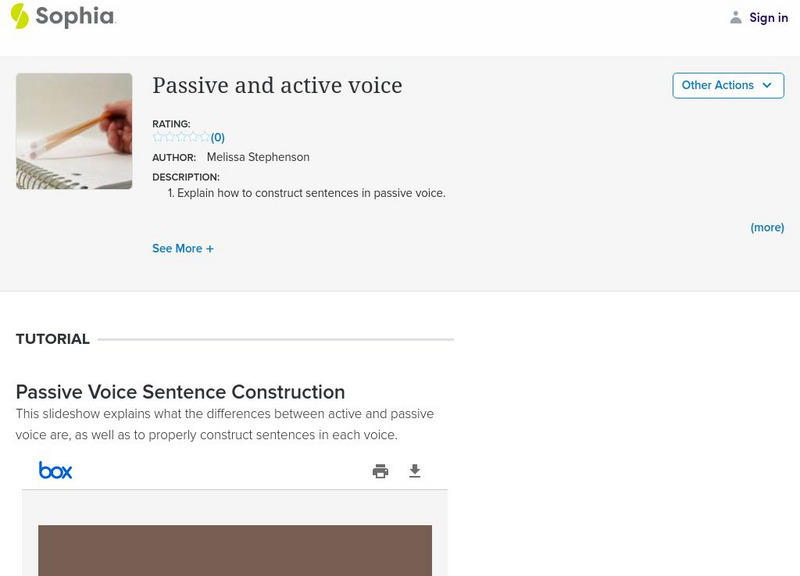Open the Other Actions dropdown
Screen dimensions: 800x576
pos(728,85)
